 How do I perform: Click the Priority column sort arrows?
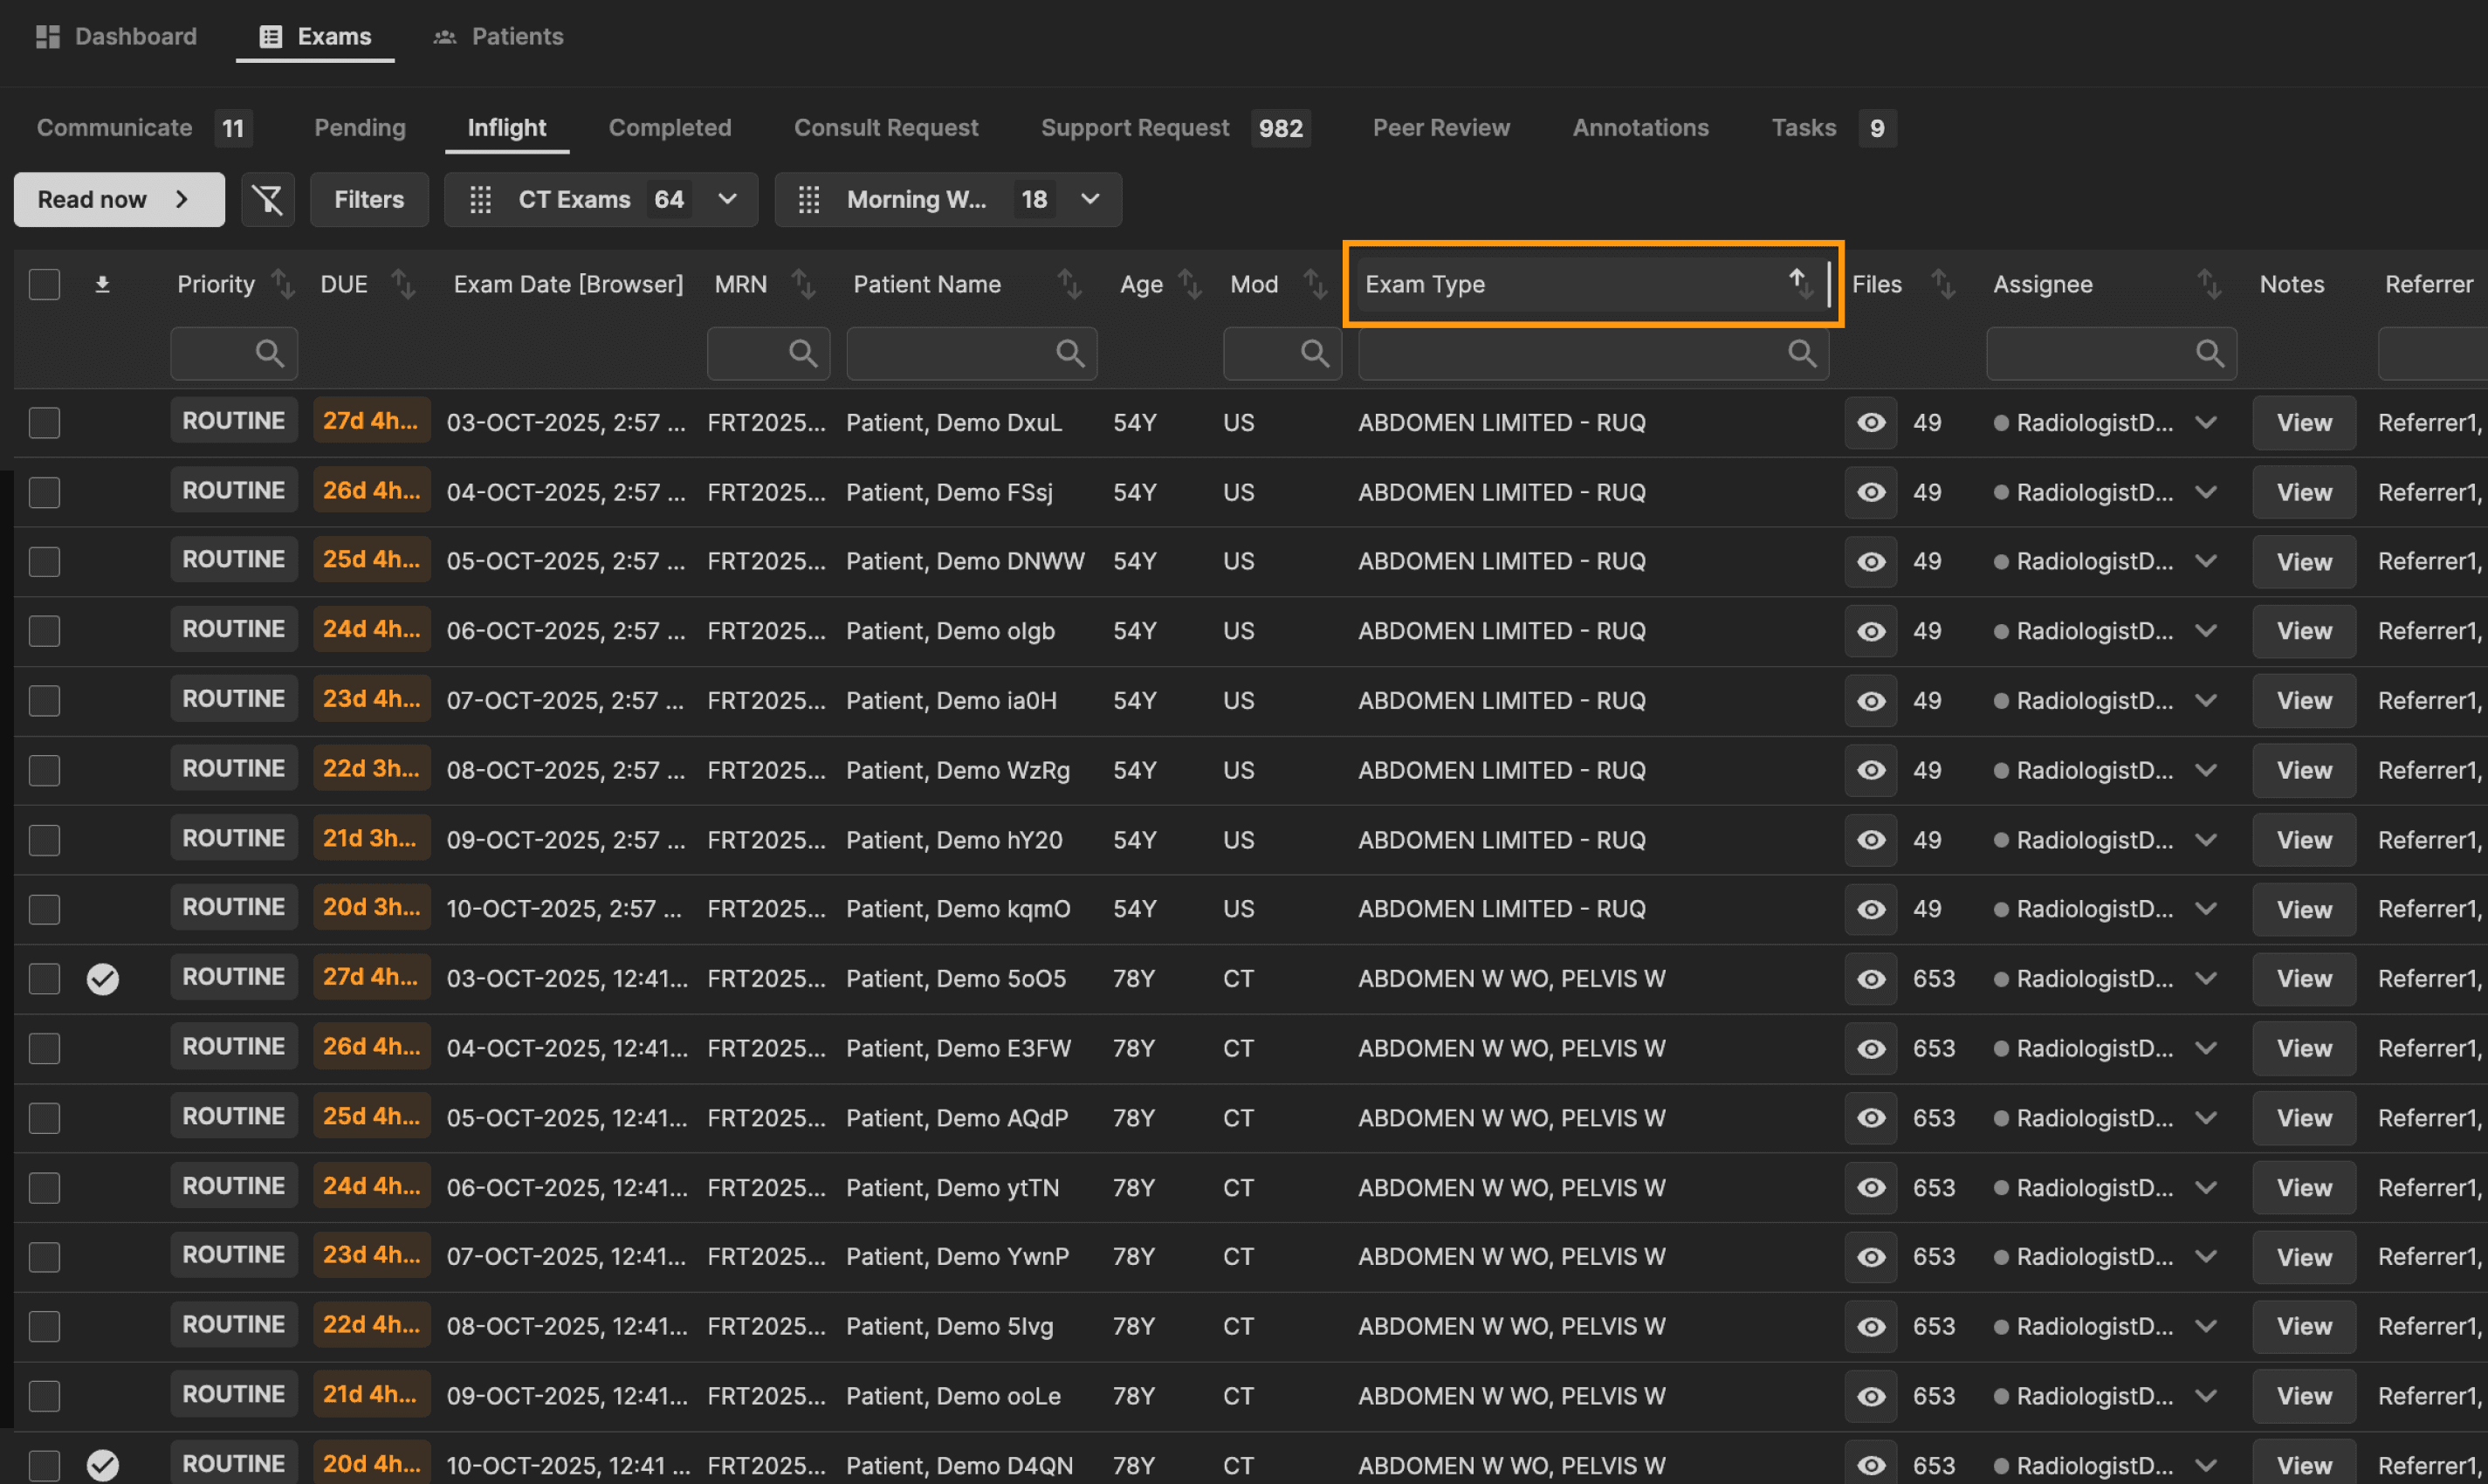tap(283, 285)
